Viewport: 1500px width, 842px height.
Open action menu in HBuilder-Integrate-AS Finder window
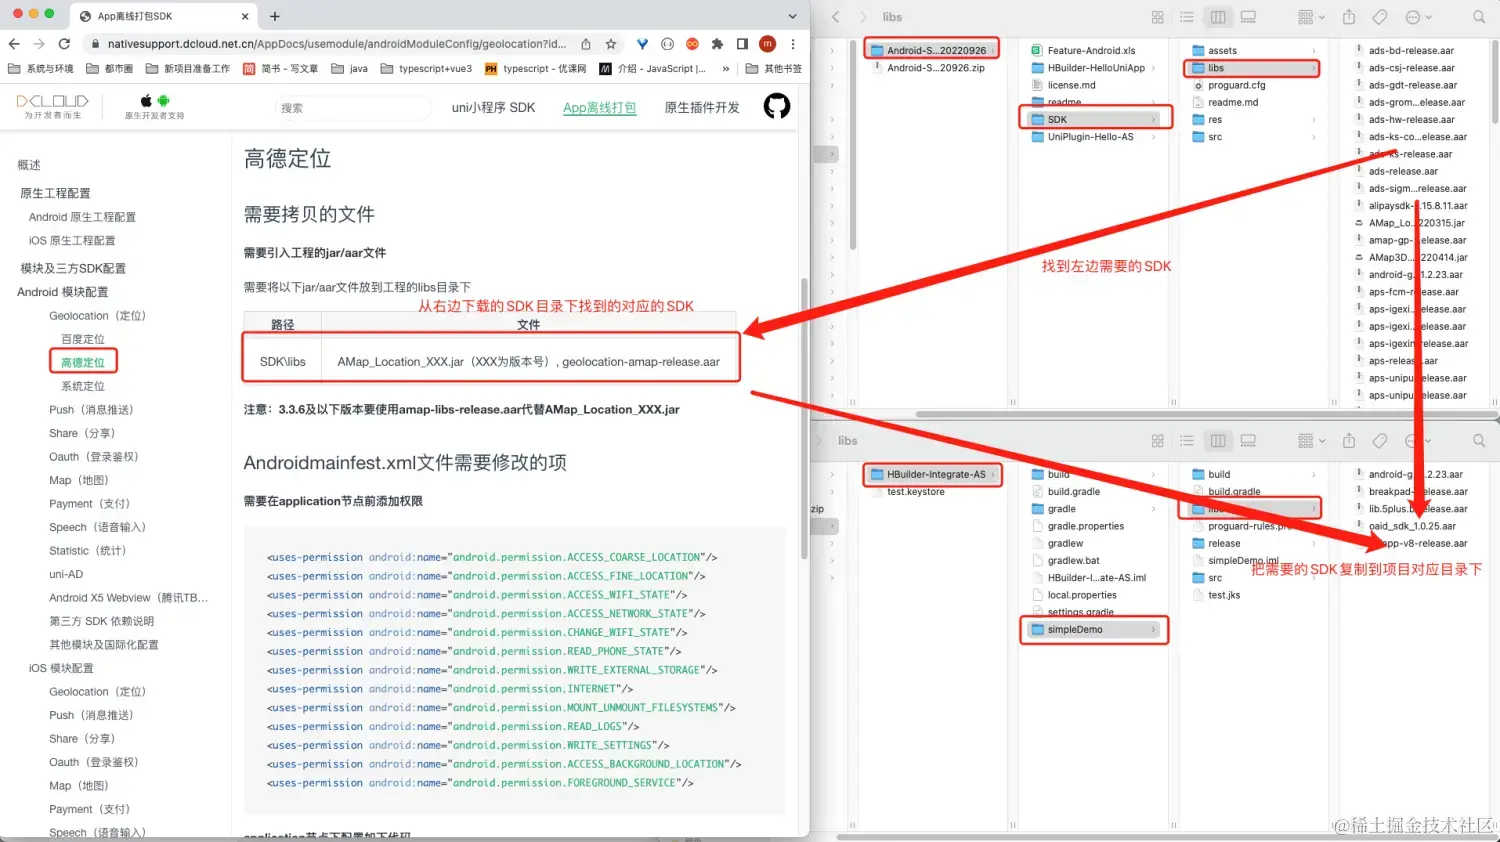[x=1418, y=441]
